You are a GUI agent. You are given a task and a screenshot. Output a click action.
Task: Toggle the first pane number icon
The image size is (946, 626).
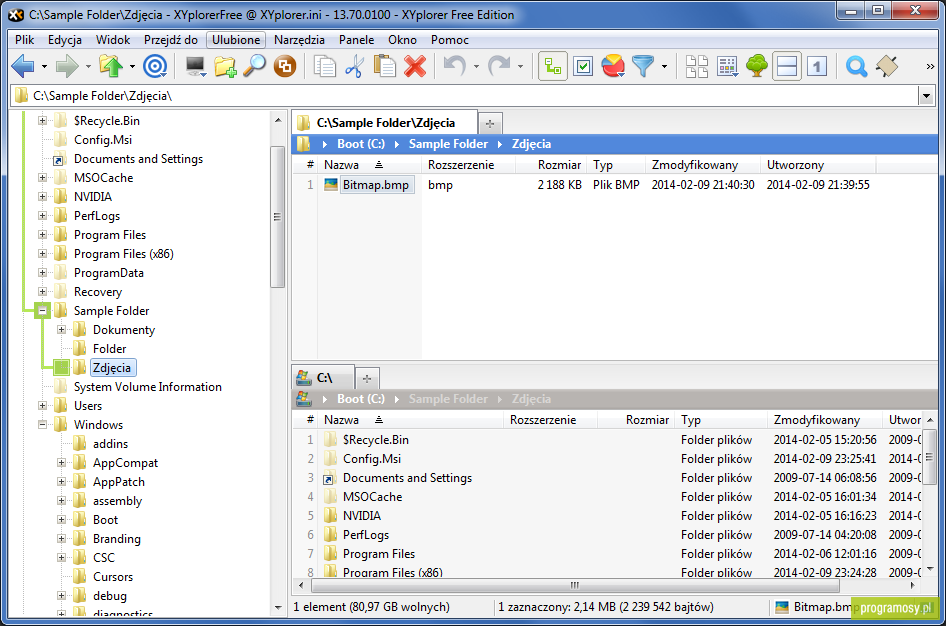(x=817, y=66)
